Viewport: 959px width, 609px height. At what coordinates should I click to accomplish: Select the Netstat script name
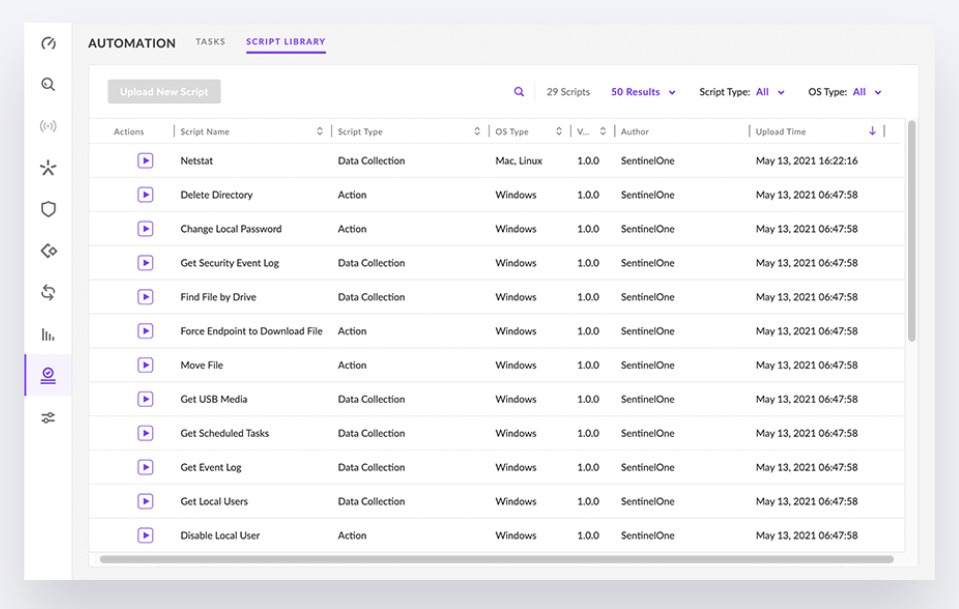(196, 161)
